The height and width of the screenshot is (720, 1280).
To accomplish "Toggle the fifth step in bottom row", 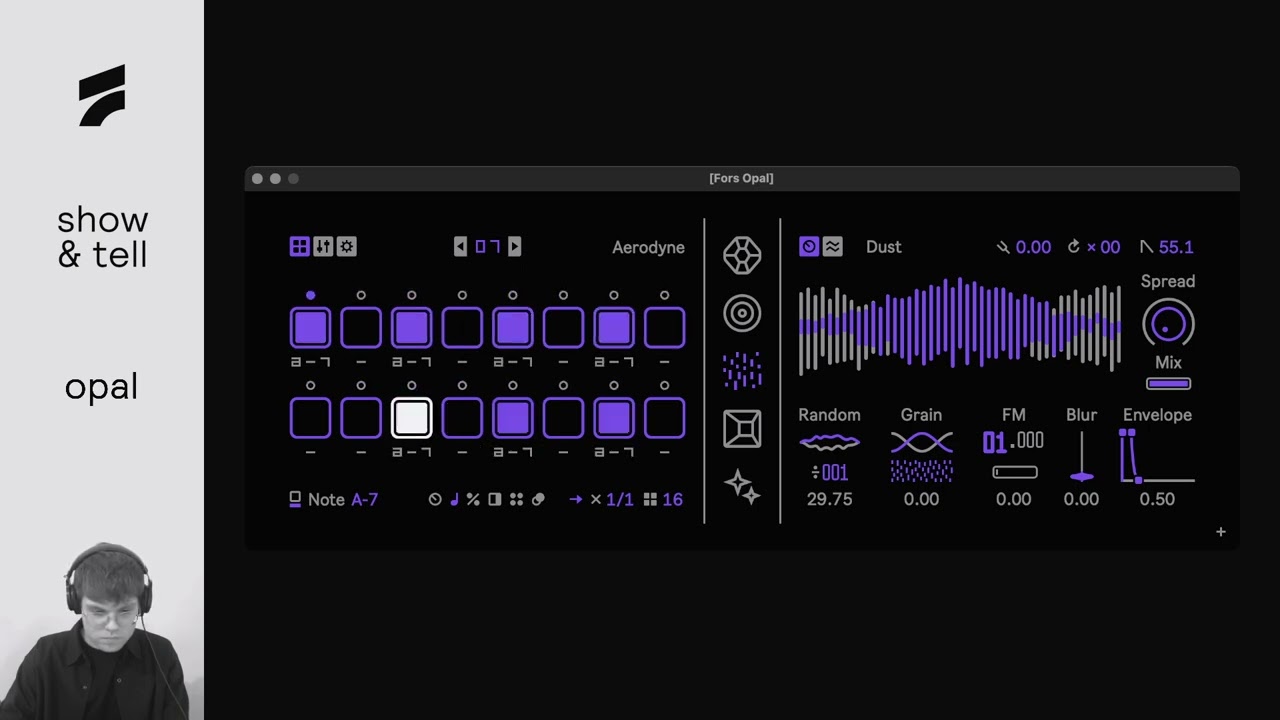I will coord(513,418).
